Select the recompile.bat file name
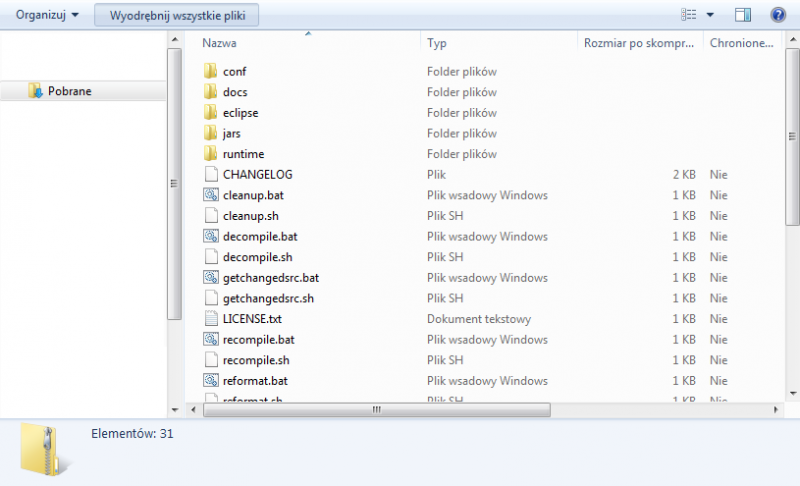This screenshot has height=486, width=800. [x=259, y=339]
